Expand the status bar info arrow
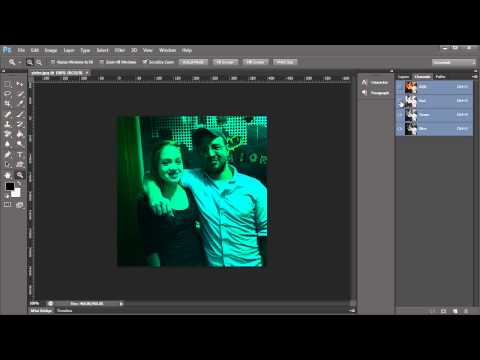The height and width of the screenshot is (360, 480). coord(121,304)
